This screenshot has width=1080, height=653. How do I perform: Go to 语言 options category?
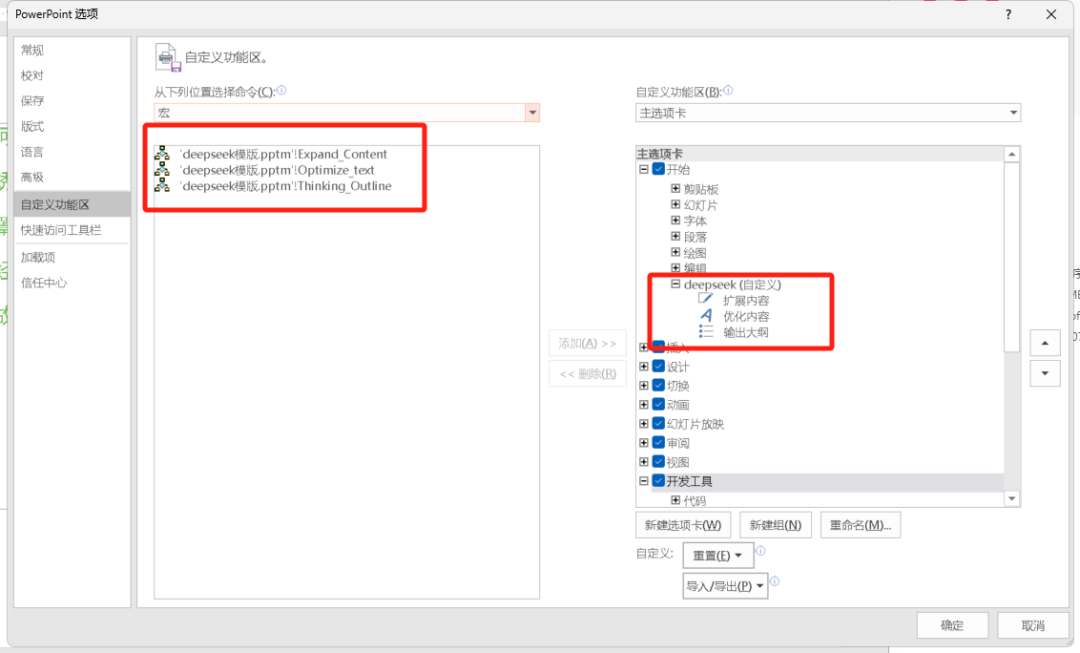coord(72,152)
